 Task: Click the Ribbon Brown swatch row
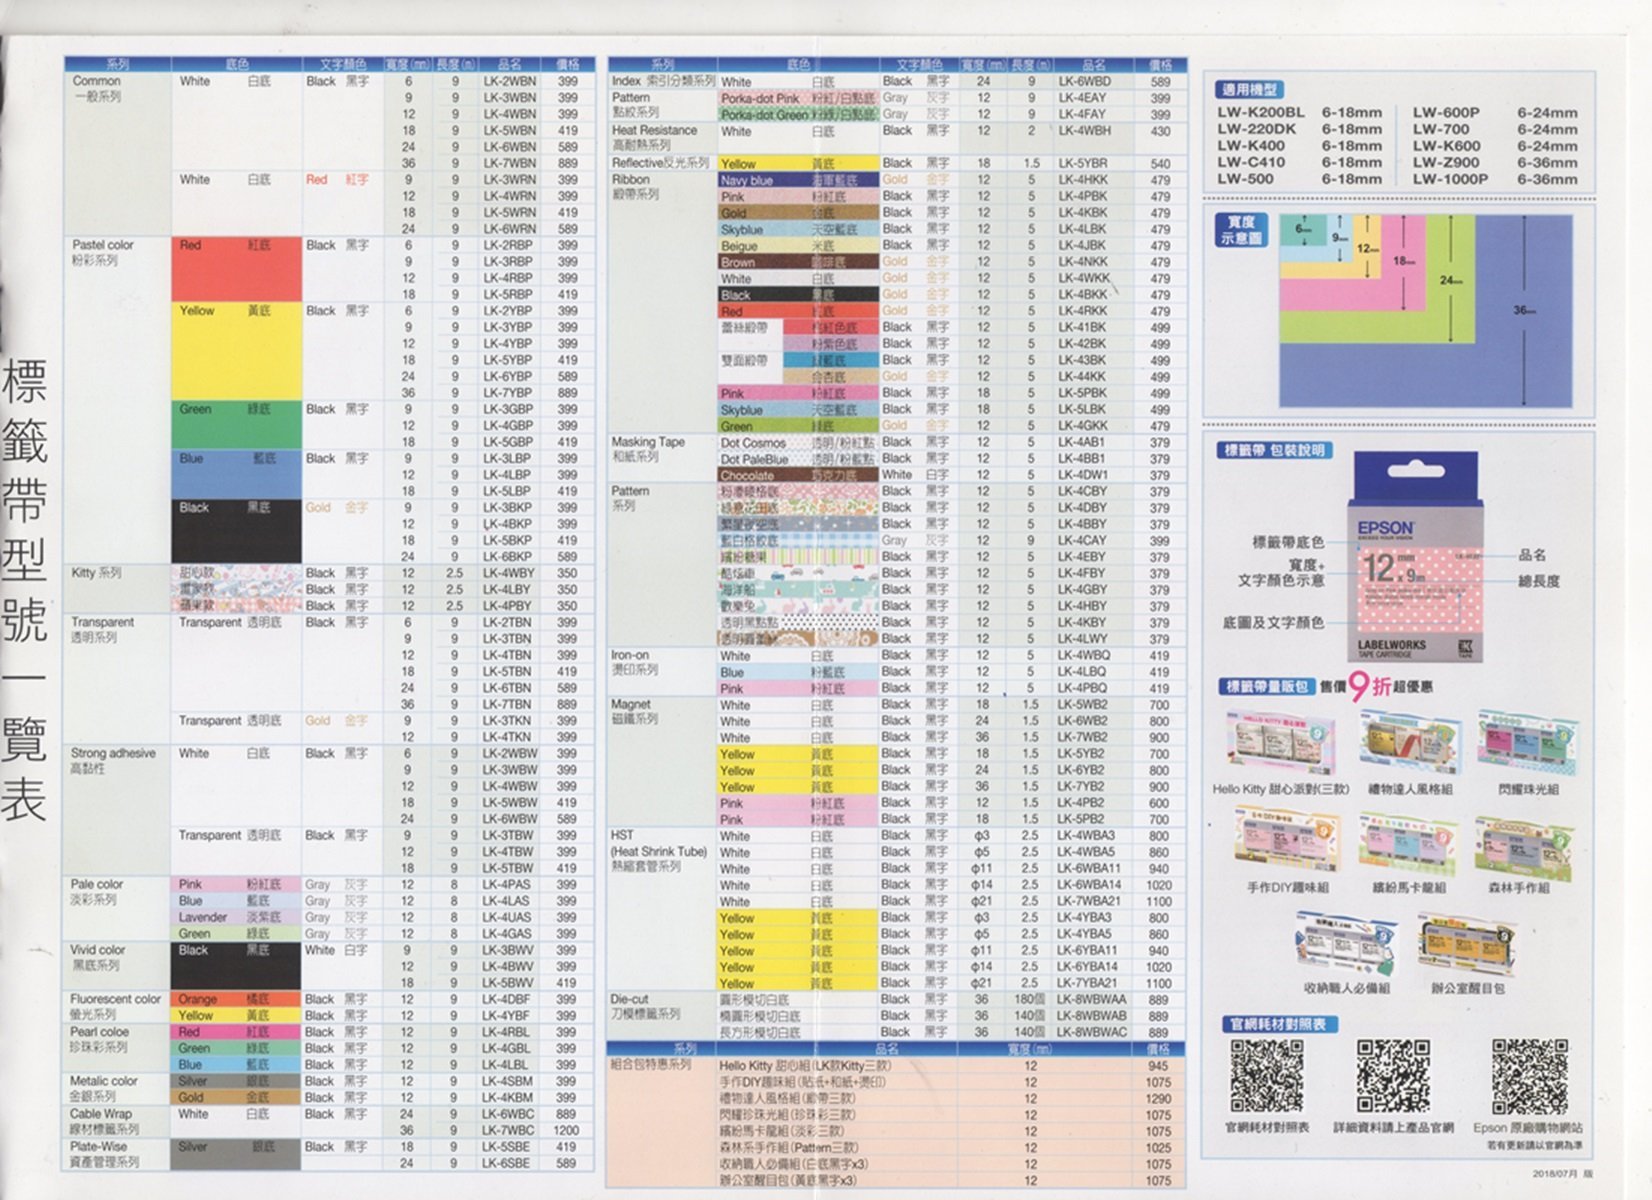797,262
